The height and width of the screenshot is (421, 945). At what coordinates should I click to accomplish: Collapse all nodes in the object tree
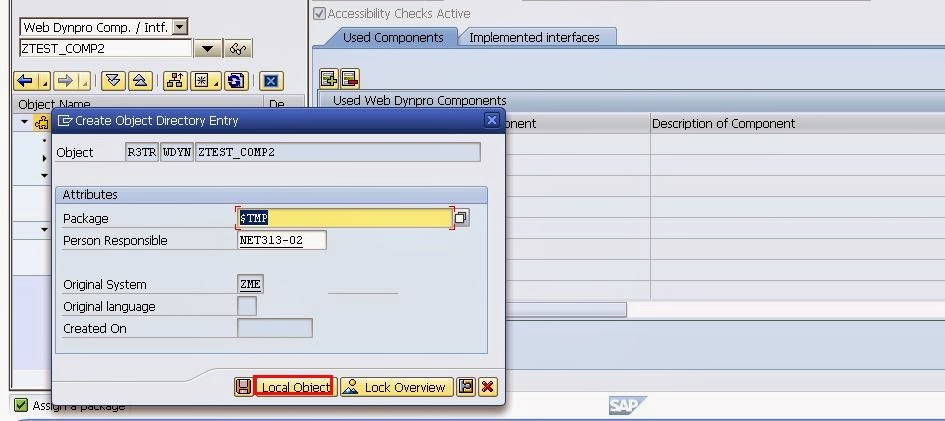click(140, 81)
